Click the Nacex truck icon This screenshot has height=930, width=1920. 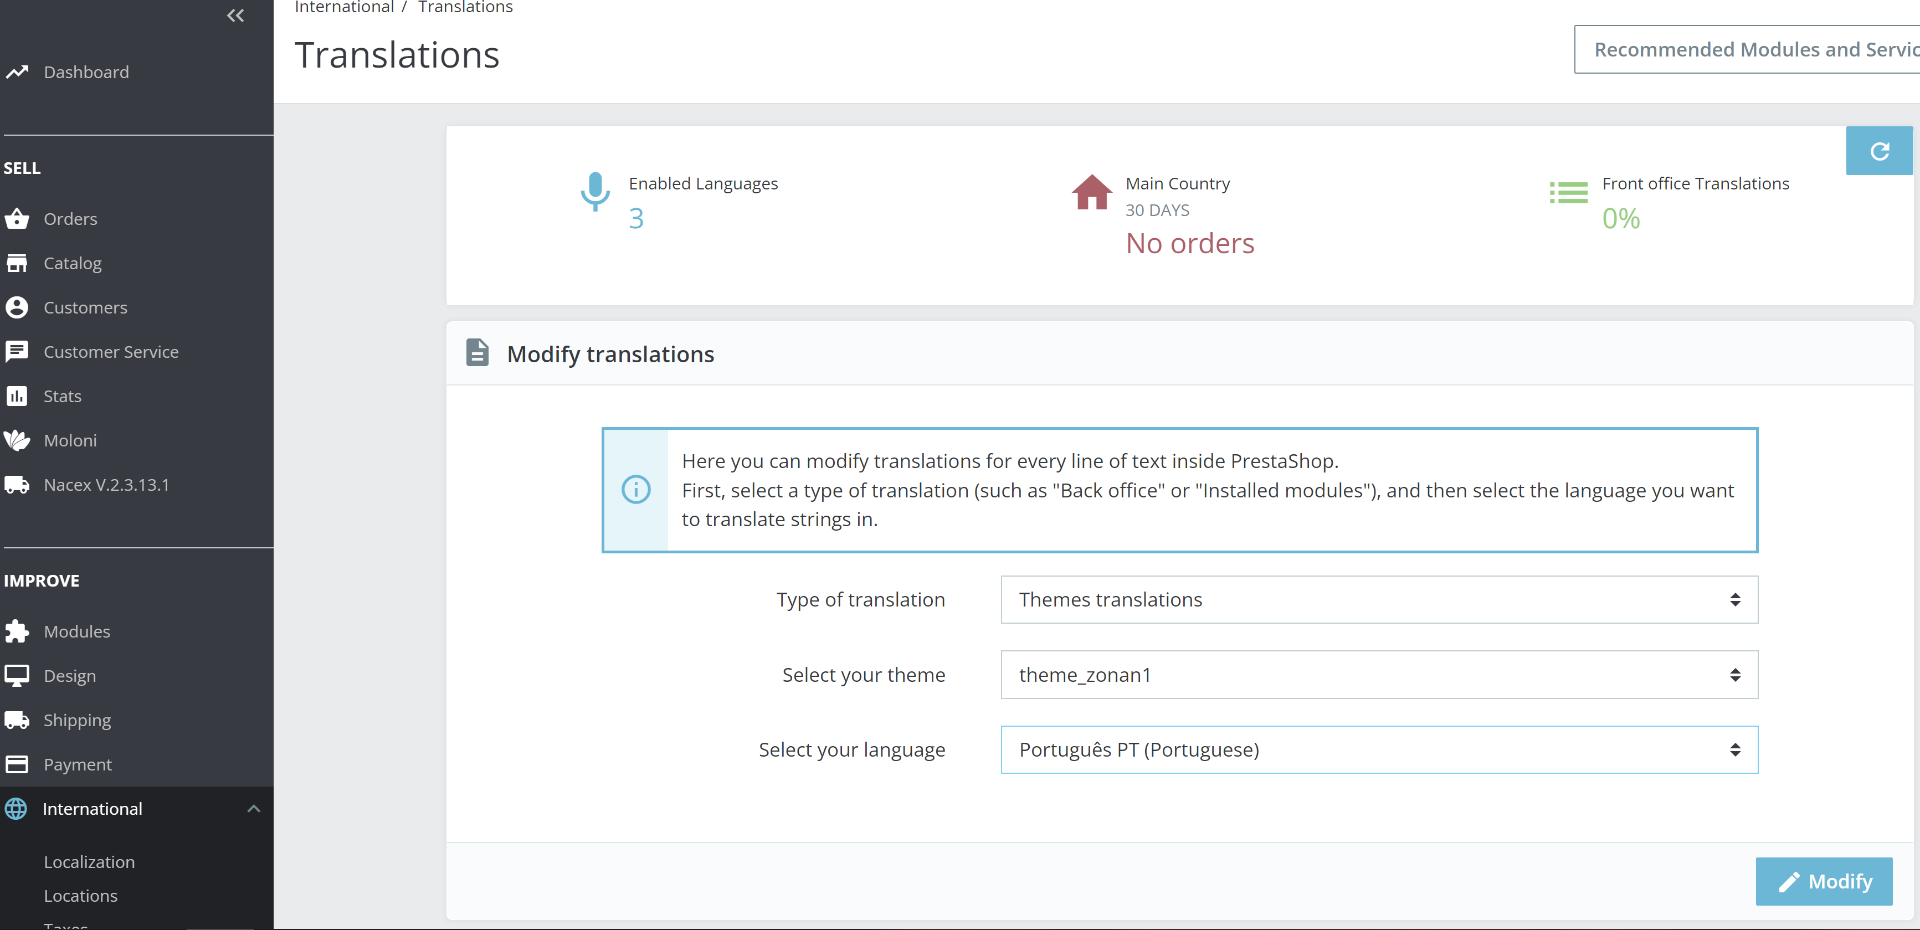click(x=16, y=485)
